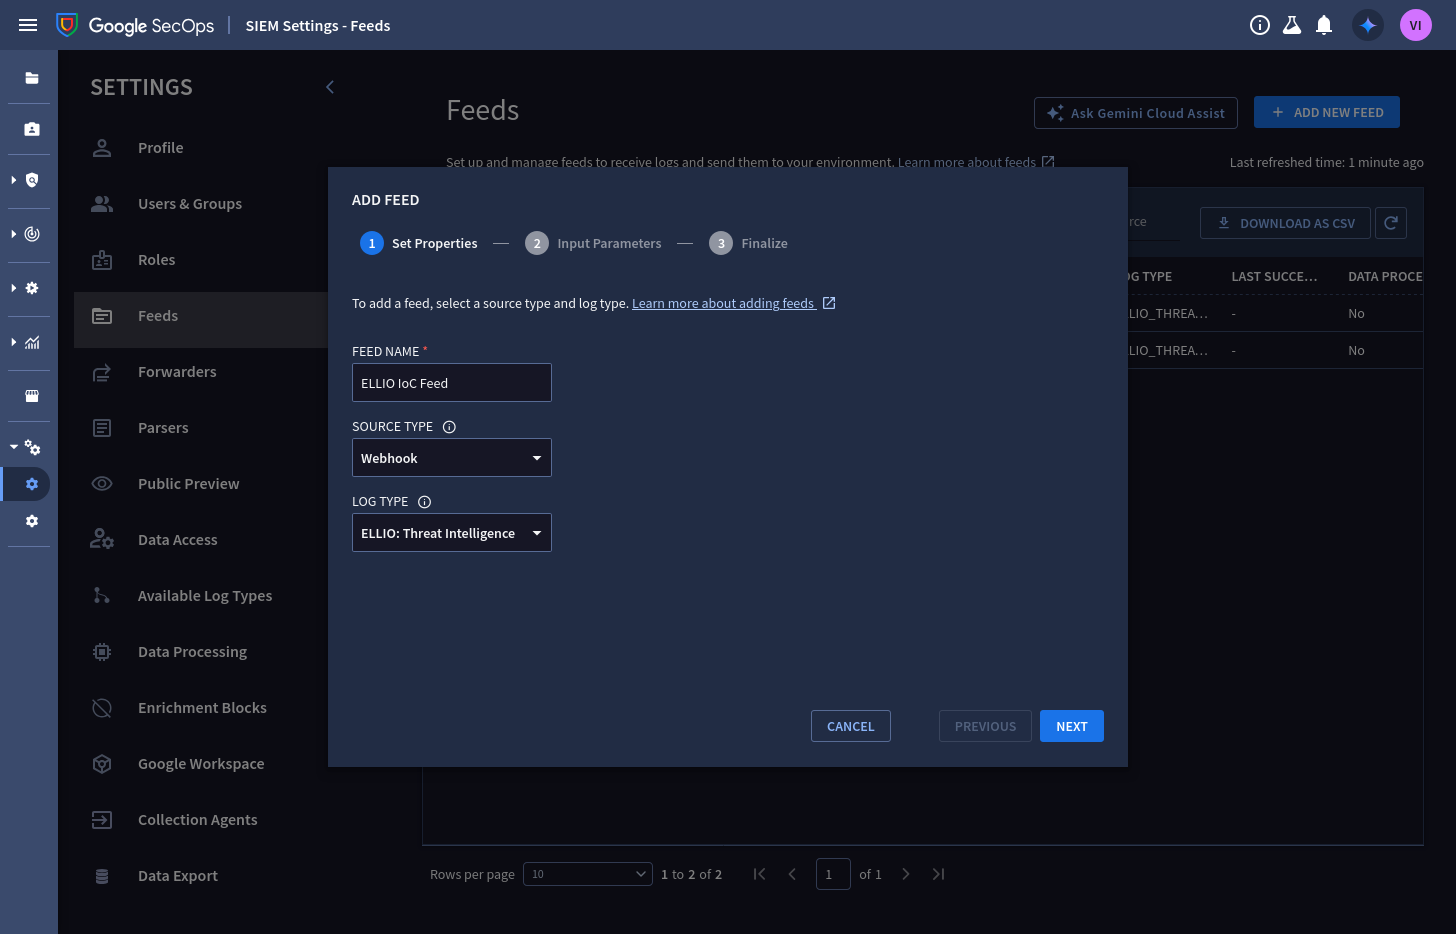
Task: Open the VI user avatar menu
Action: click(x=1416, y=25)
